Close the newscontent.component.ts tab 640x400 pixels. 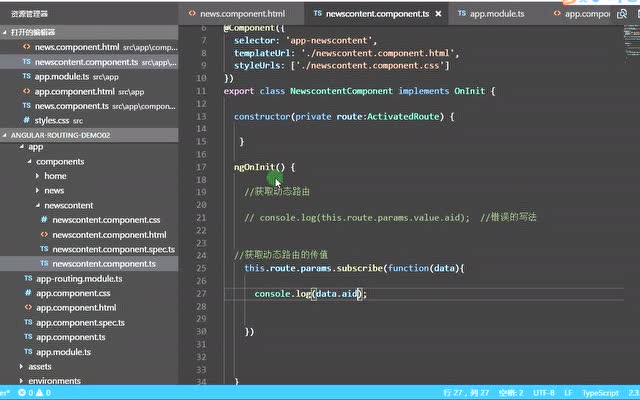438,14
